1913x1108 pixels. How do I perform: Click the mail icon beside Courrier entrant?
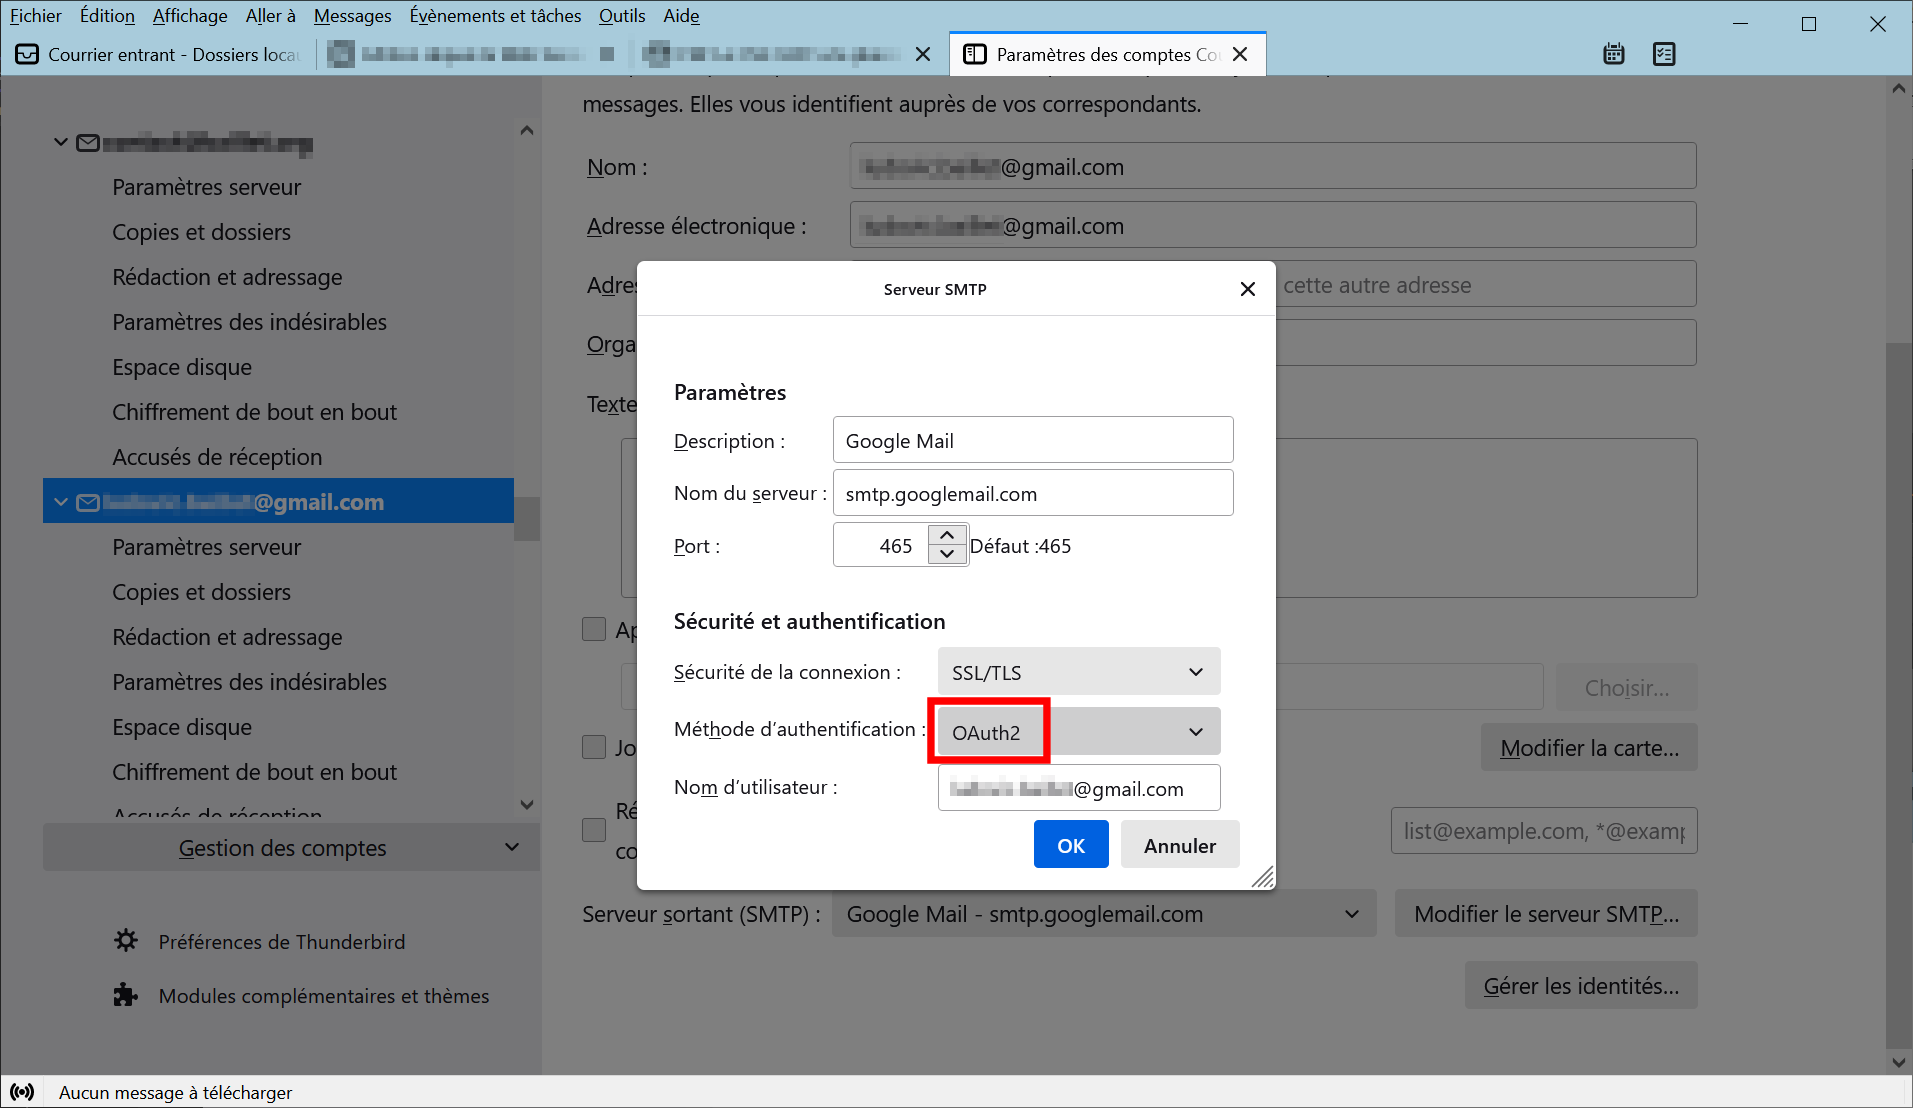[26, 54]
